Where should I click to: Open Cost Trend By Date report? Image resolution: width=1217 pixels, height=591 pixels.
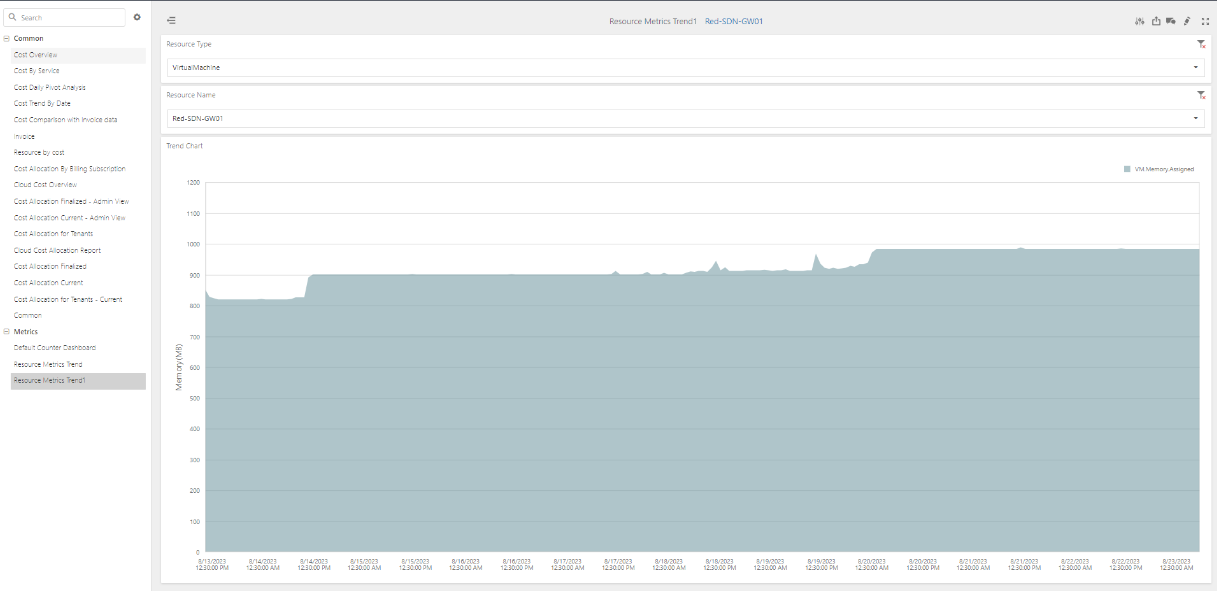click(x=42, y=103)
